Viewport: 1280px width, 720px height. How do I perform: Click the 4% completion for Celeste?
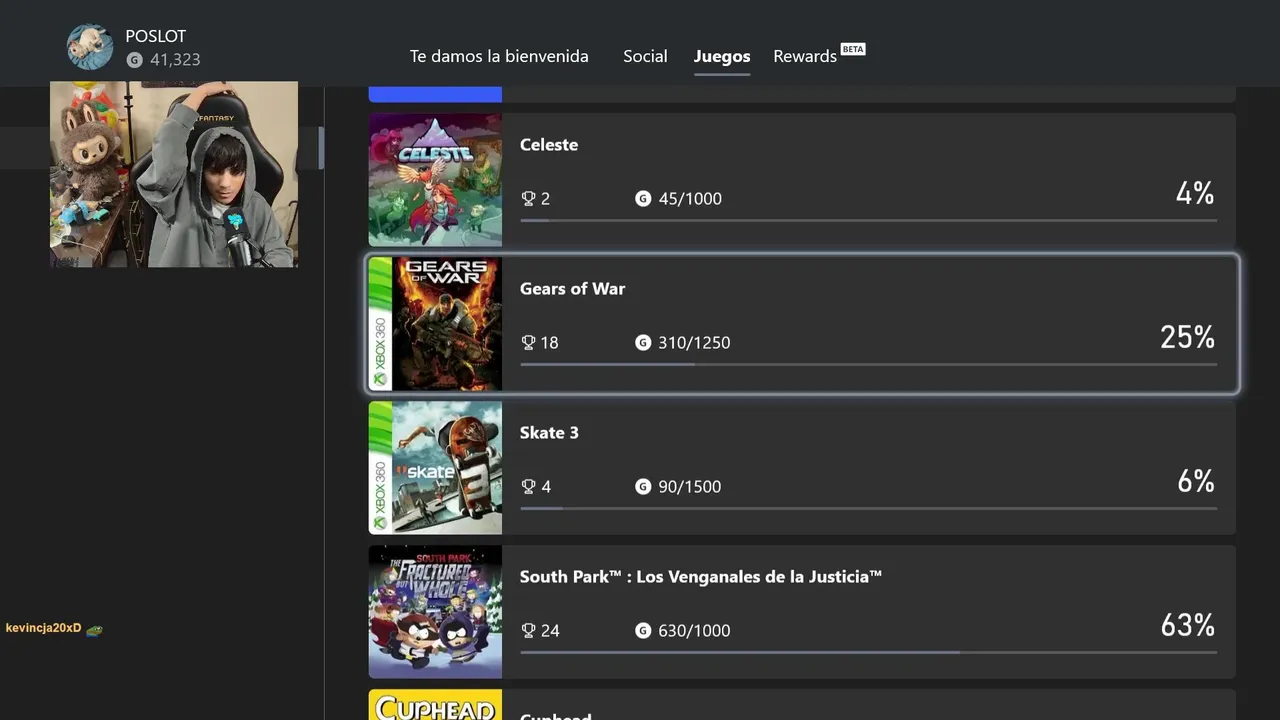(1195, 193)
